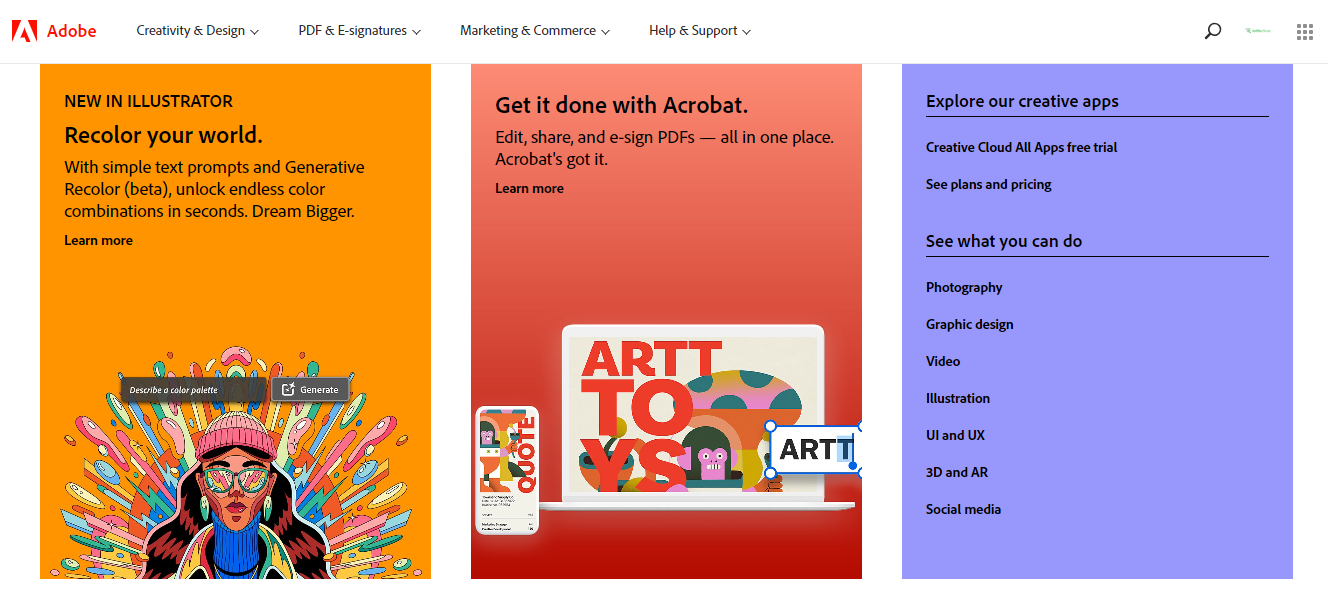The image size is (1328, 609).
Task: Open the app switcher grid icon
Action: pos(1305,31)
